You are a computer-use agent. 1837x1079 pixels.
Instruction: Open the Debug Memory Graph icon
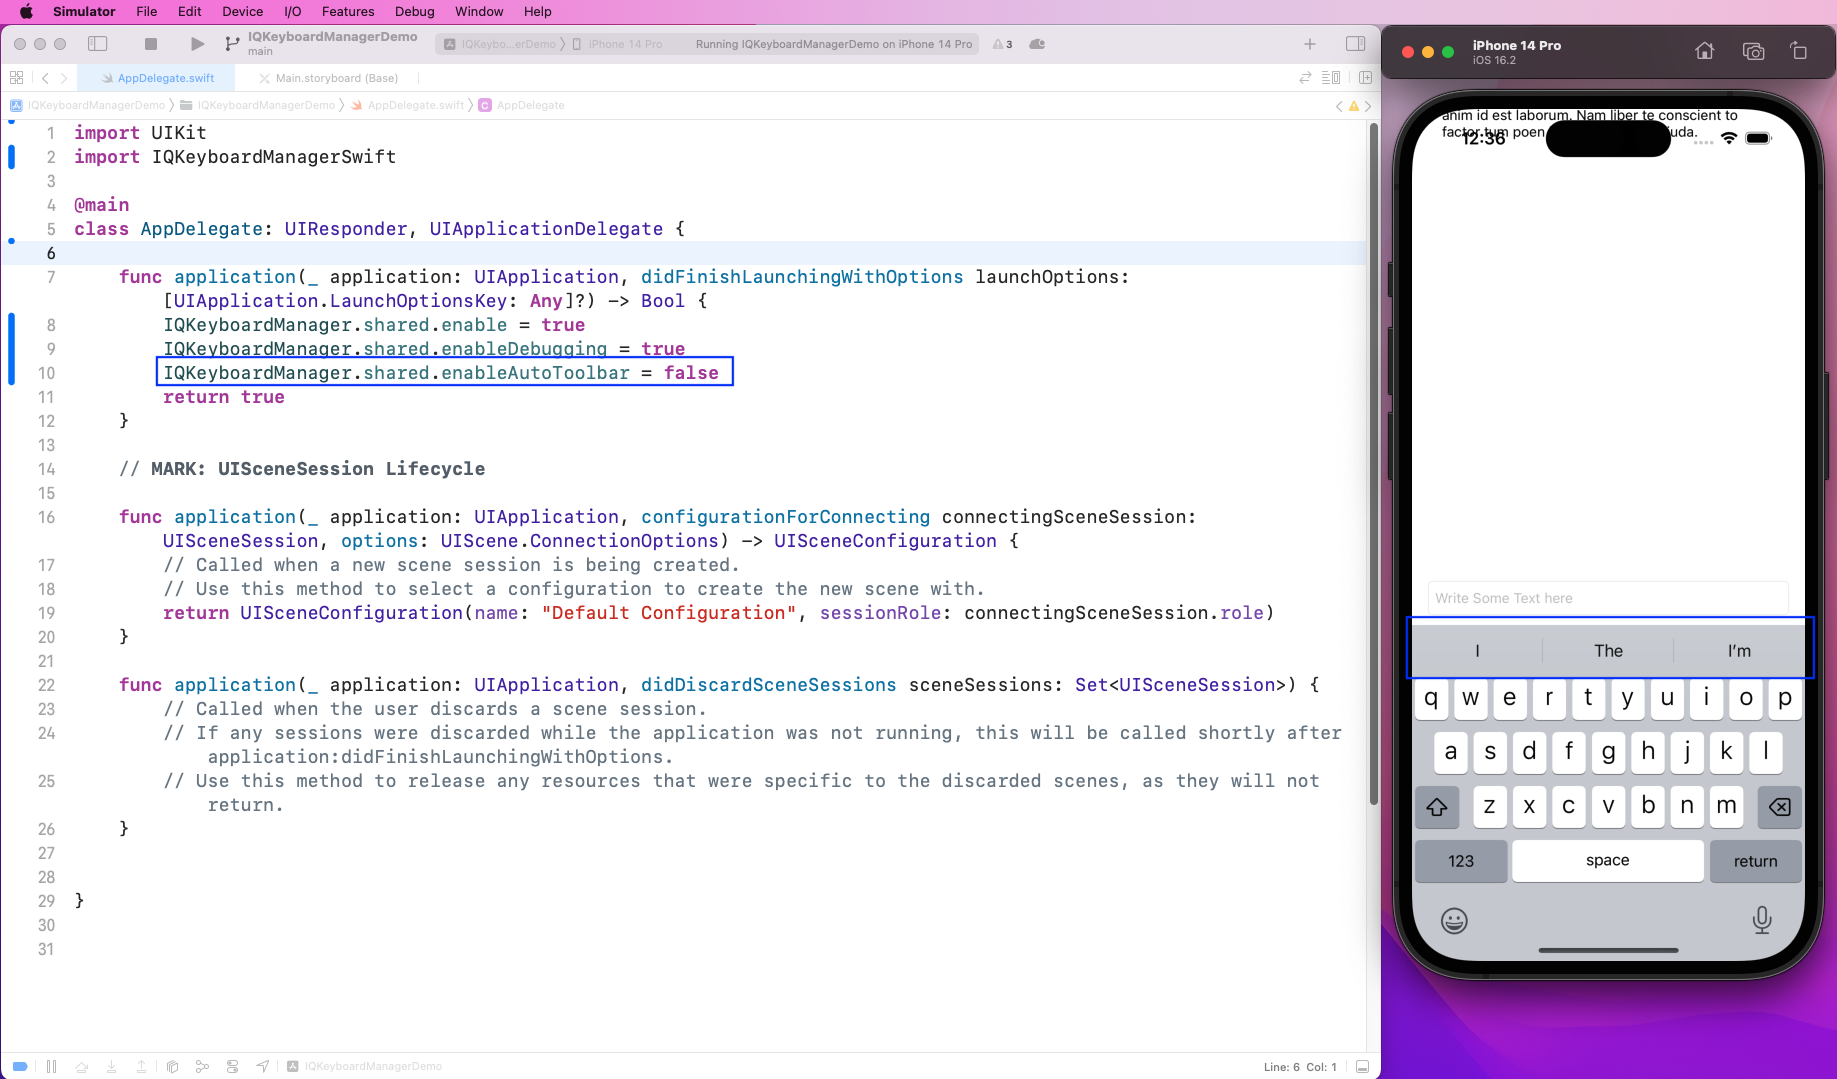[202, 1067]
